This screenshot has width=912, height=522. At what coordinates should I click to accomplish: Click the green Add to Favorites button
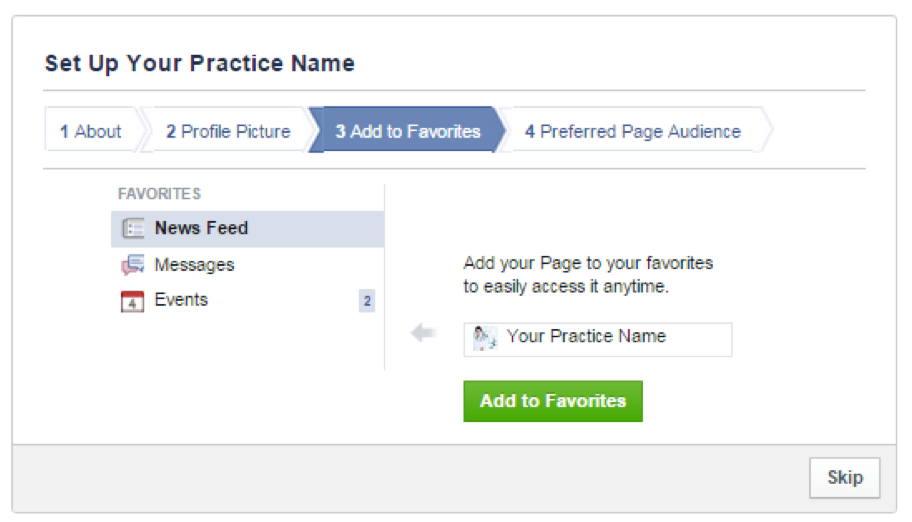(553, 401)
